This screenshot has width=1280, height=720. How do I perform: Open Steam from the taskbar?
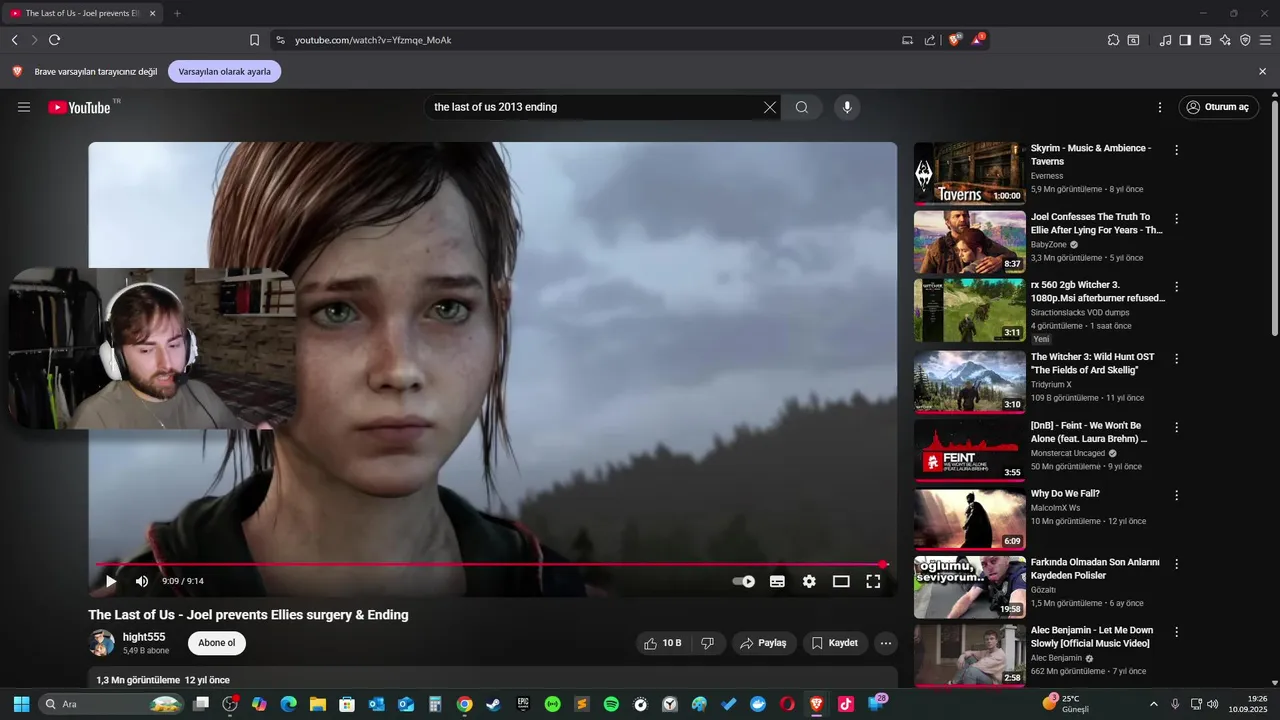click(x=494, y=704)
